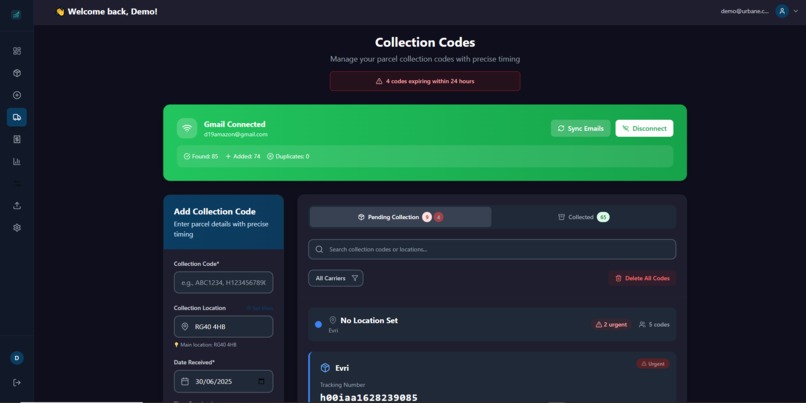Screen dimensions: 806x403
Task: Click the d19amazon@gmail.com address
Action: (235, 135)
